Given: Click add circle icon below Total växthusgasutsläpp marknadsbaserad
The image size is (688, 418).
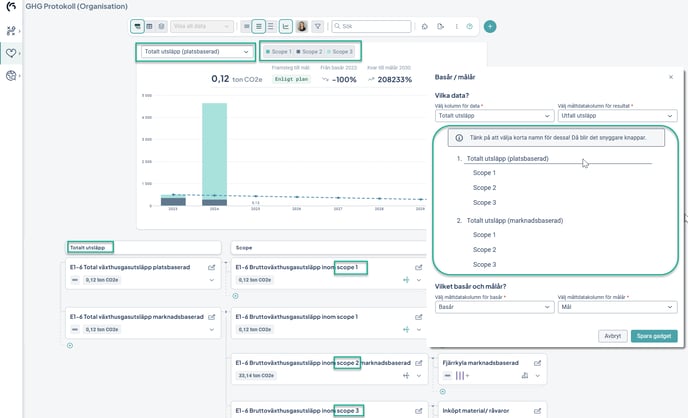Looking at the screenshot, I should (70, 345).
